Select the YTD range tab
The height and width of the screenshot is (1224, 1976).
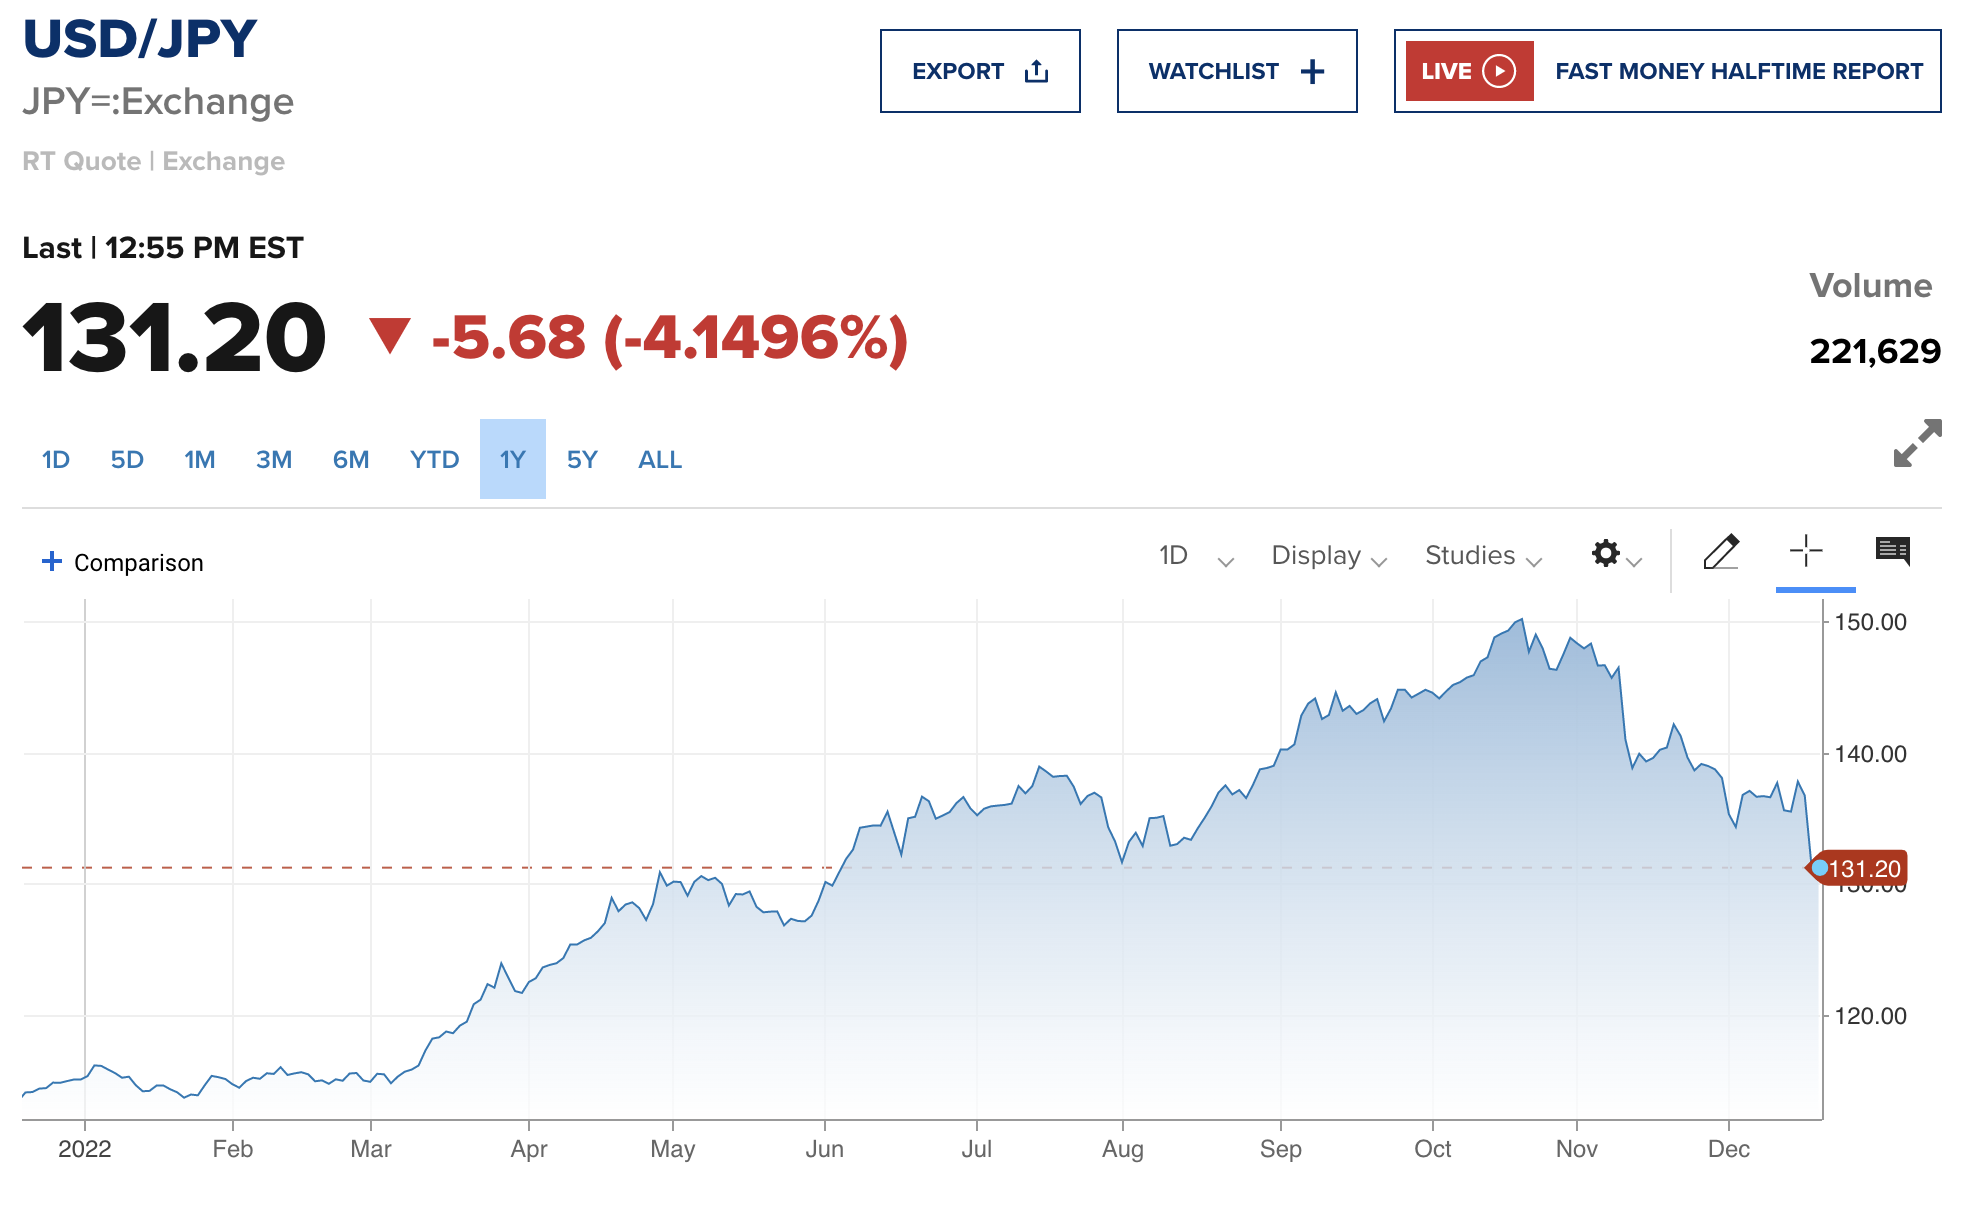pyautogui.click(x=434, y=460)
